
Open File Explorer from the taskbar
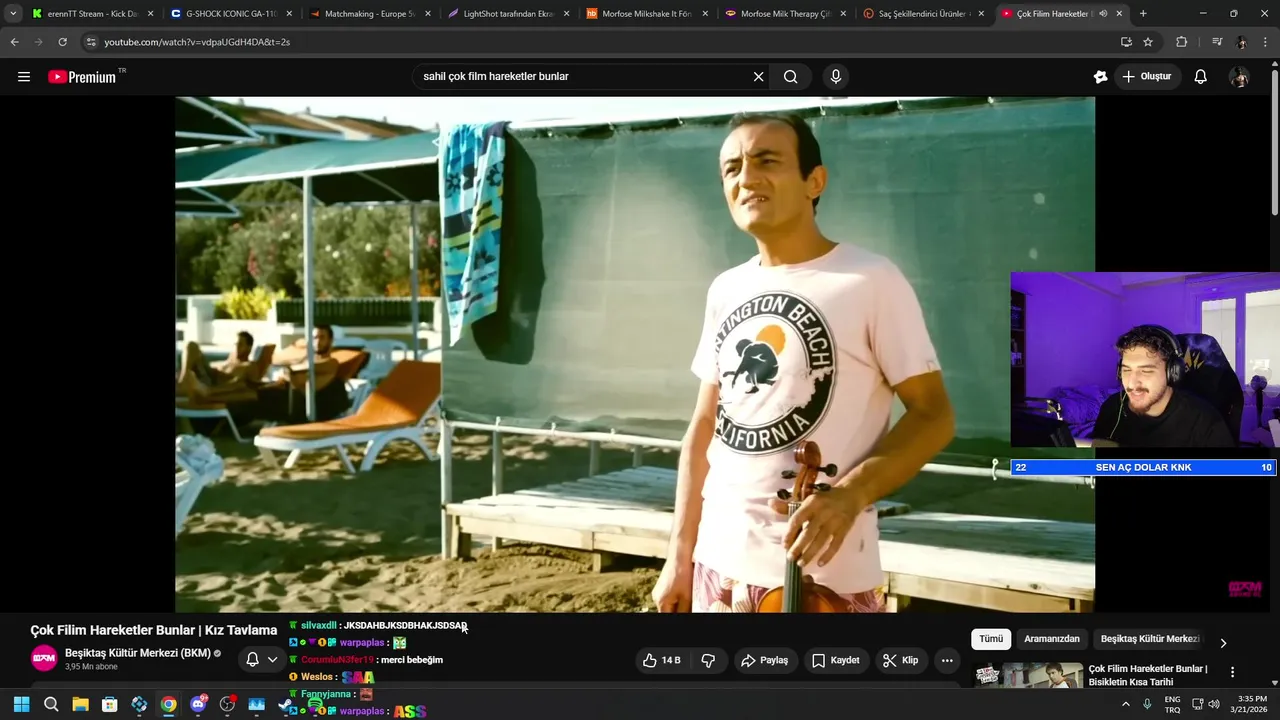[80, 704]
